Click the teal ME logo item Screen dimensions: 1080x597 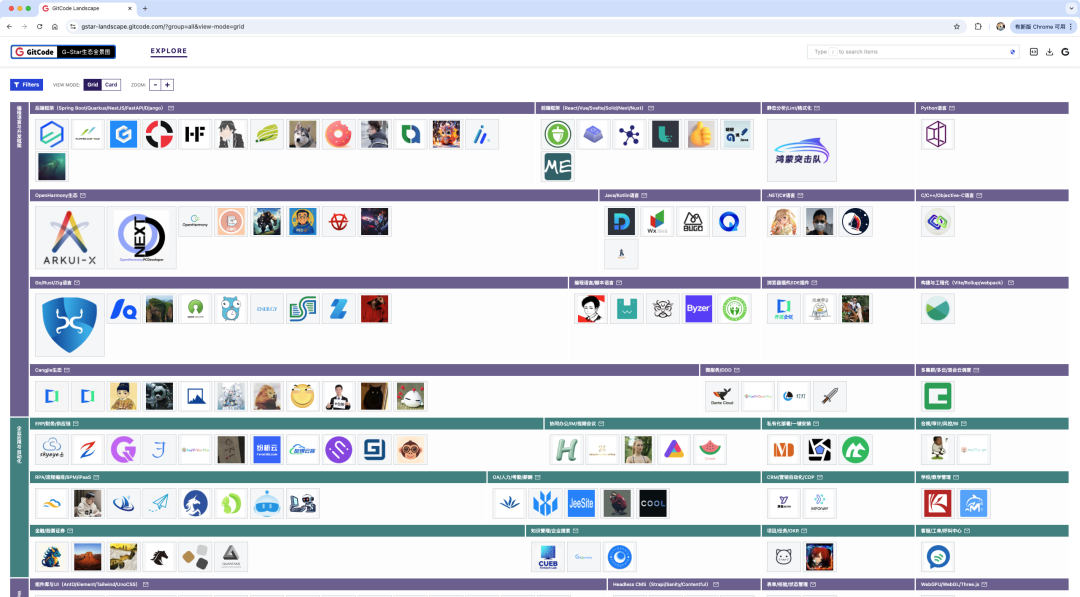pyautogui.click(x=558, y=167)
